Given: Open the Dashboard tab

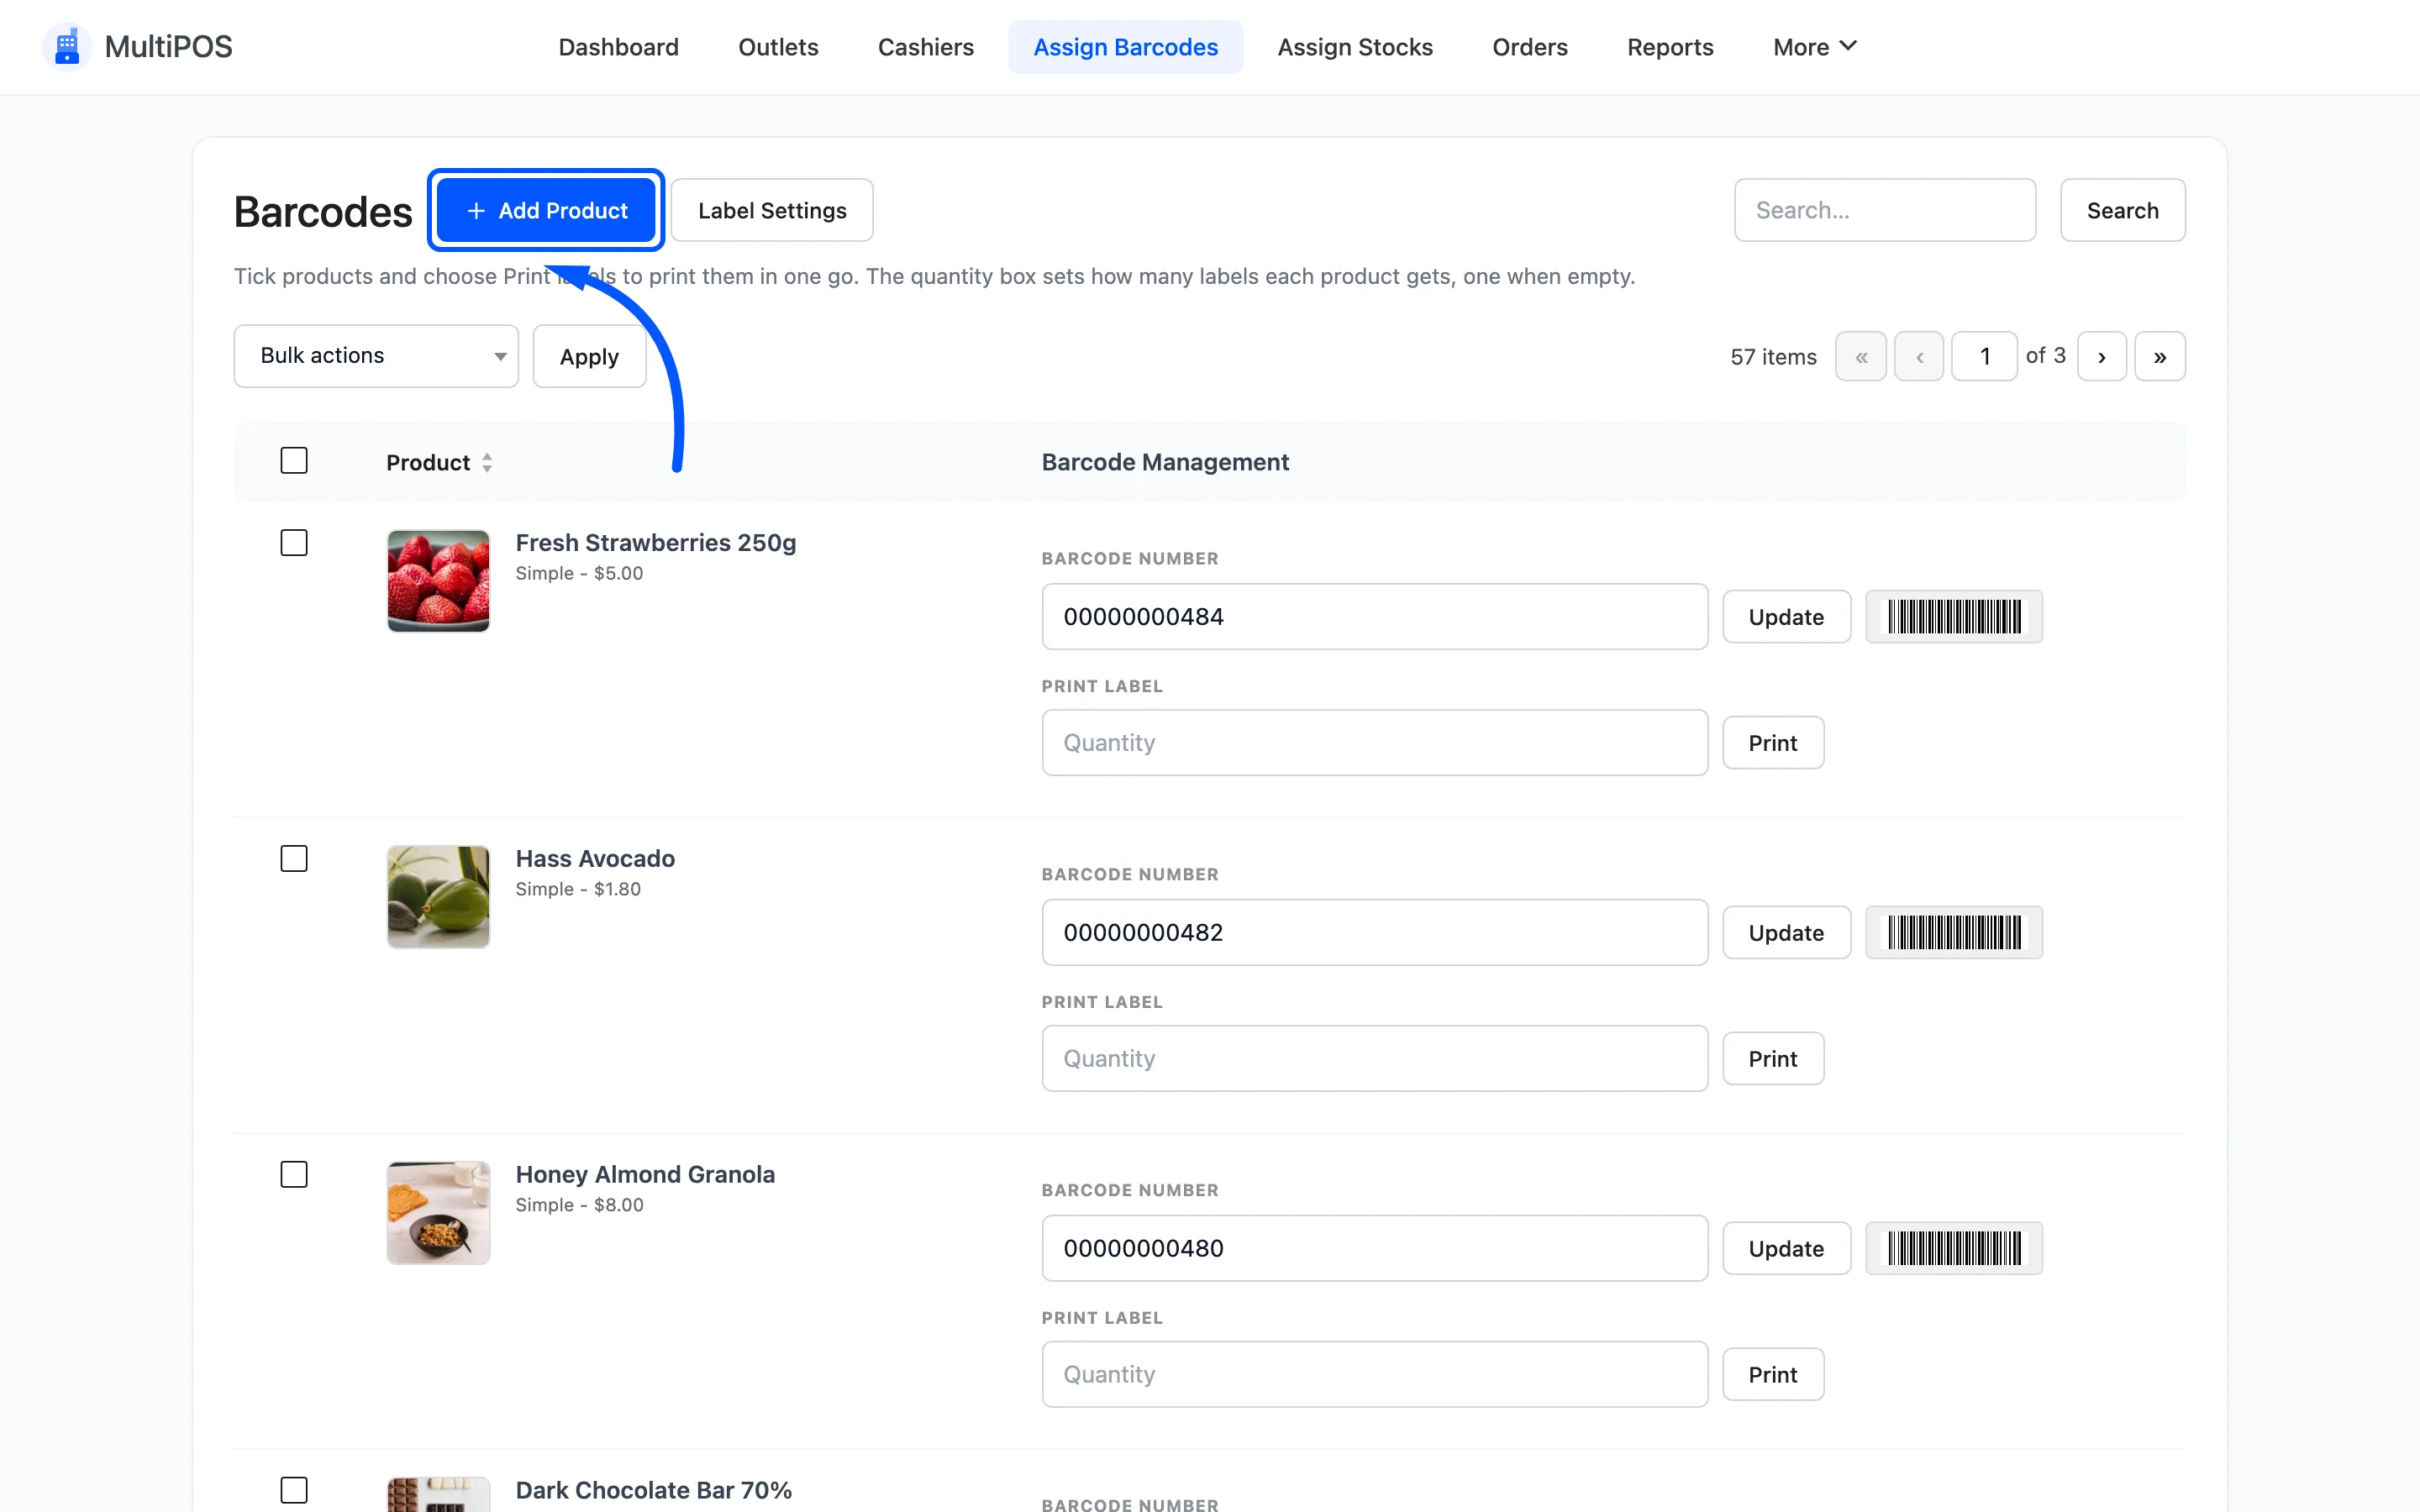Looking at the screenshot, I should 618,47.
